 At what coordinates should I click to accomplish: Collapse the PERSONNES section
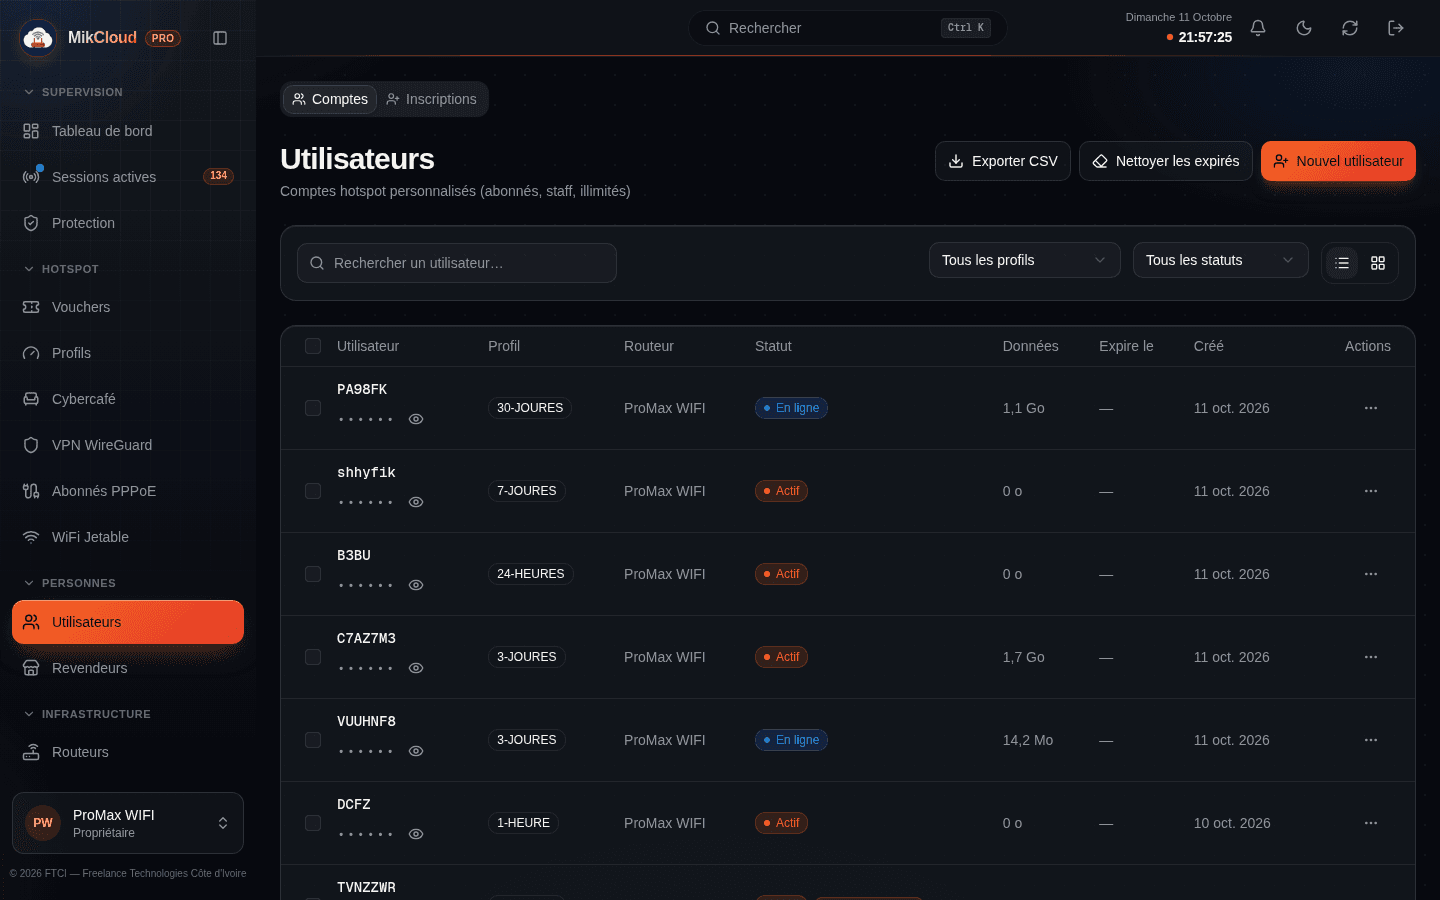[69, 583]
